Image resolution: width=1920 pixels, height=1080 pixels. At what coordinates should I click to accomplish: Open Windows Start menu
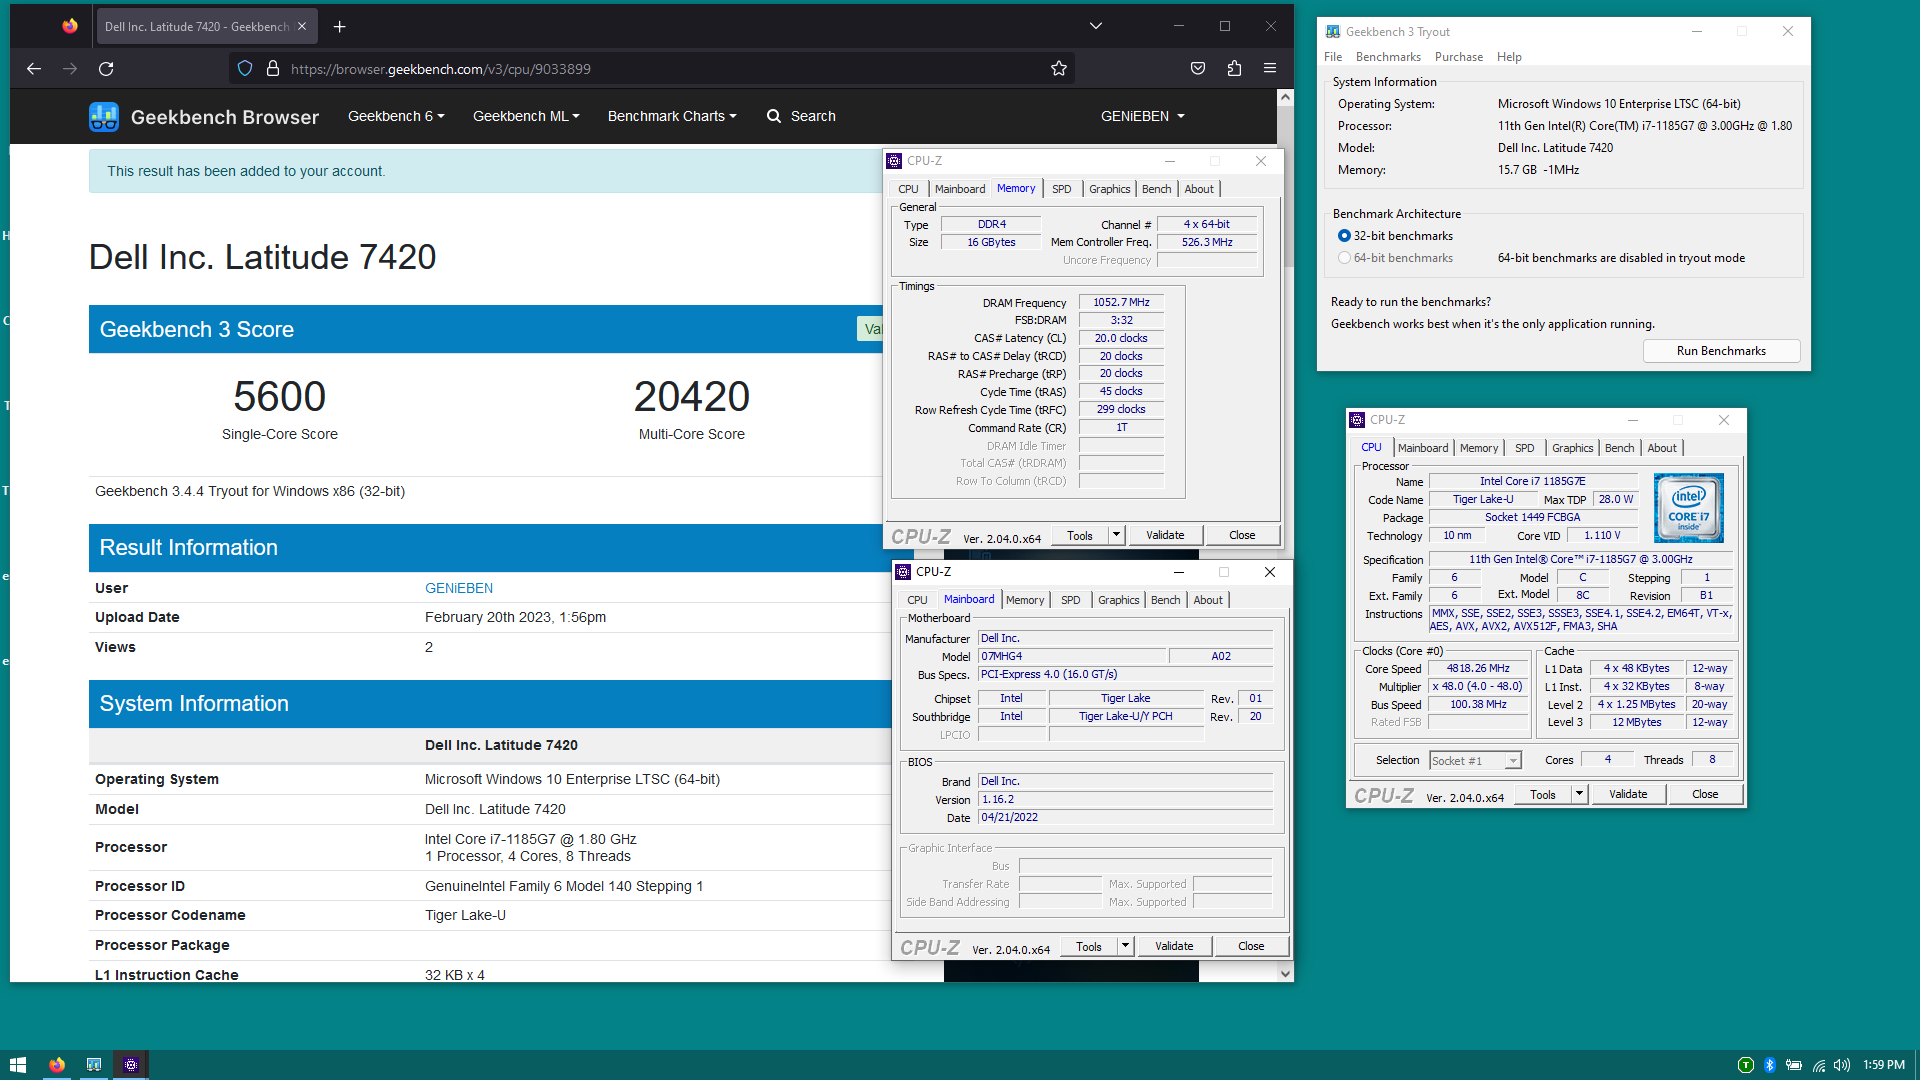coord(18,1065)
